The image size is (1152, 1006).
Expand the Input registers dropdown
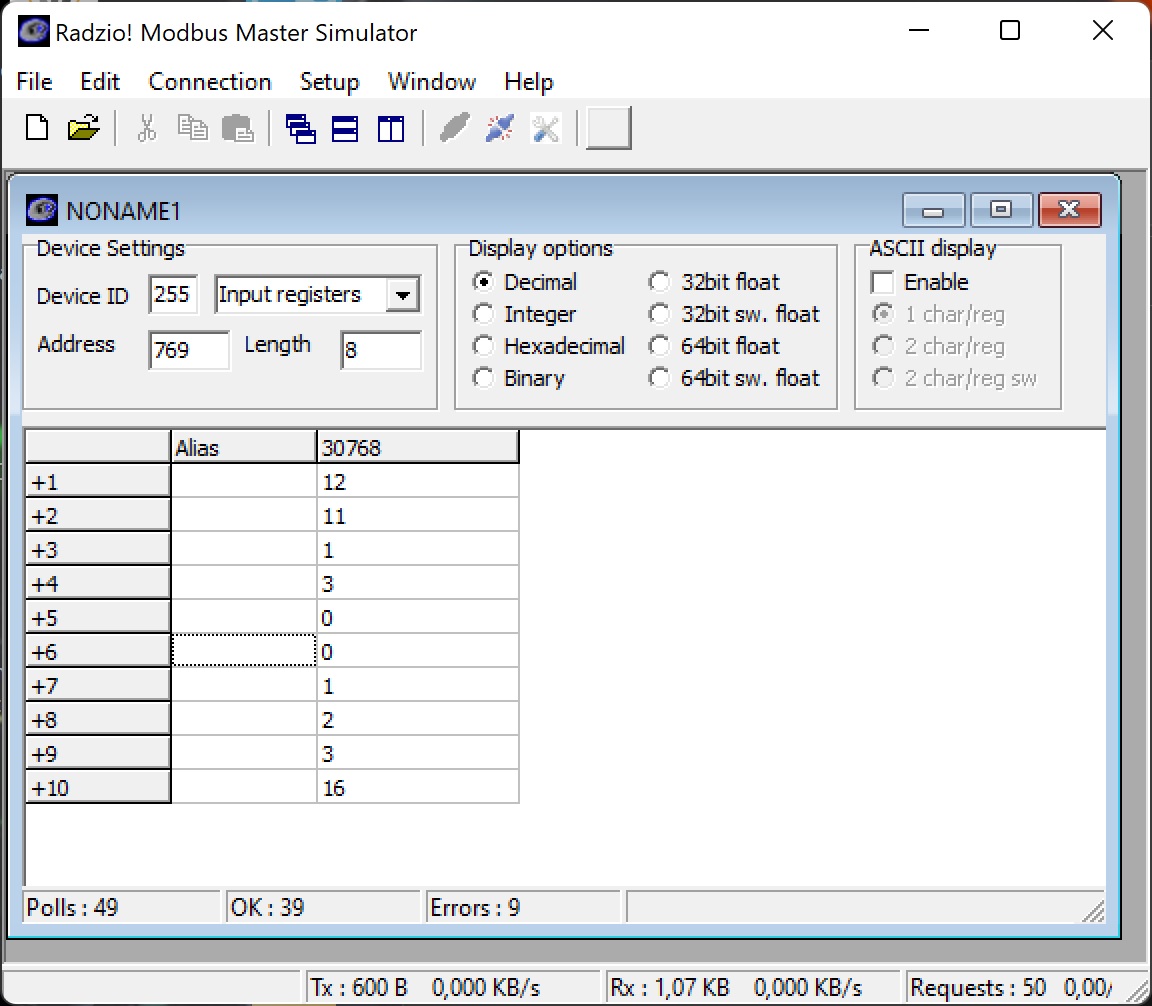(402, 295)
